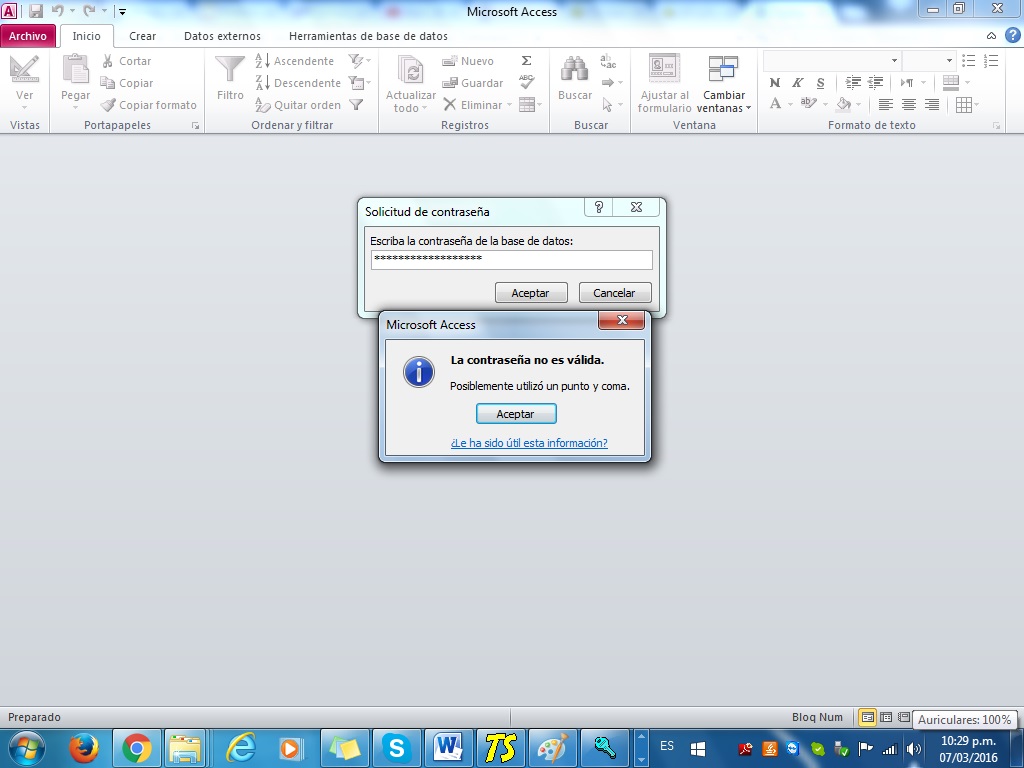Open Google Chrome from the taskbar
Image resolution: width=1024 pixels, height=768 pixels.
(x=136, y=748)
